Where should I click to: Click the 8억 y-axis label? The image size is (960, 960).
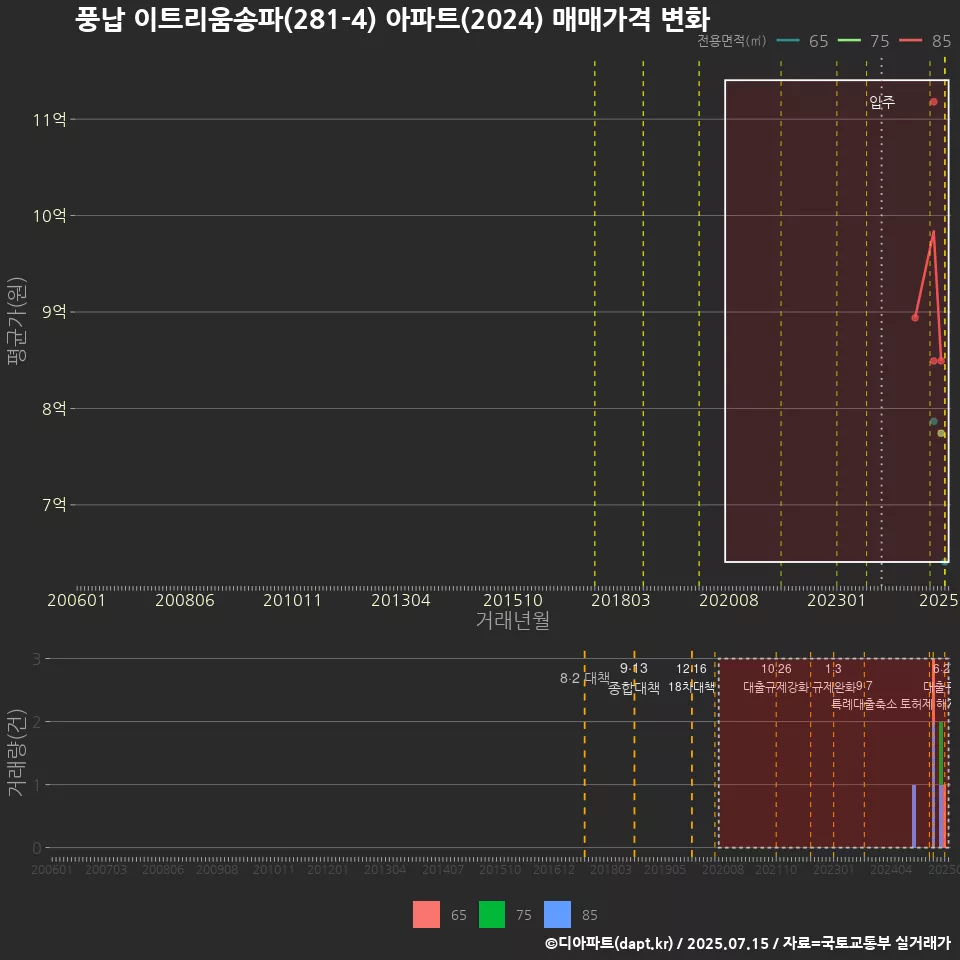(x=54, y=408)
